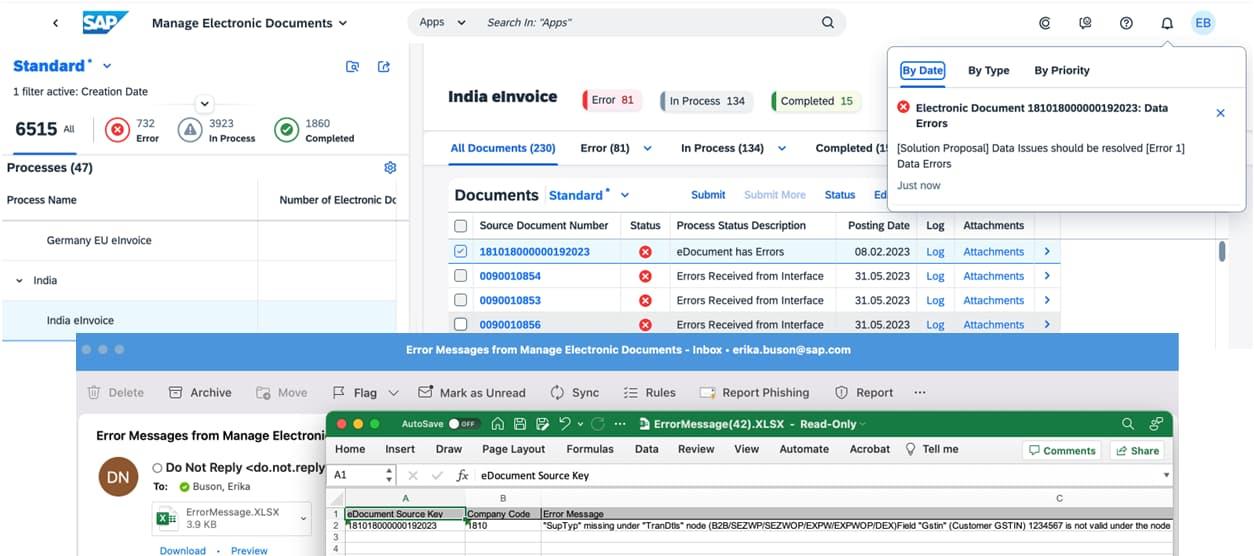Click Rules in the mail toolbar

click(649, 393)
